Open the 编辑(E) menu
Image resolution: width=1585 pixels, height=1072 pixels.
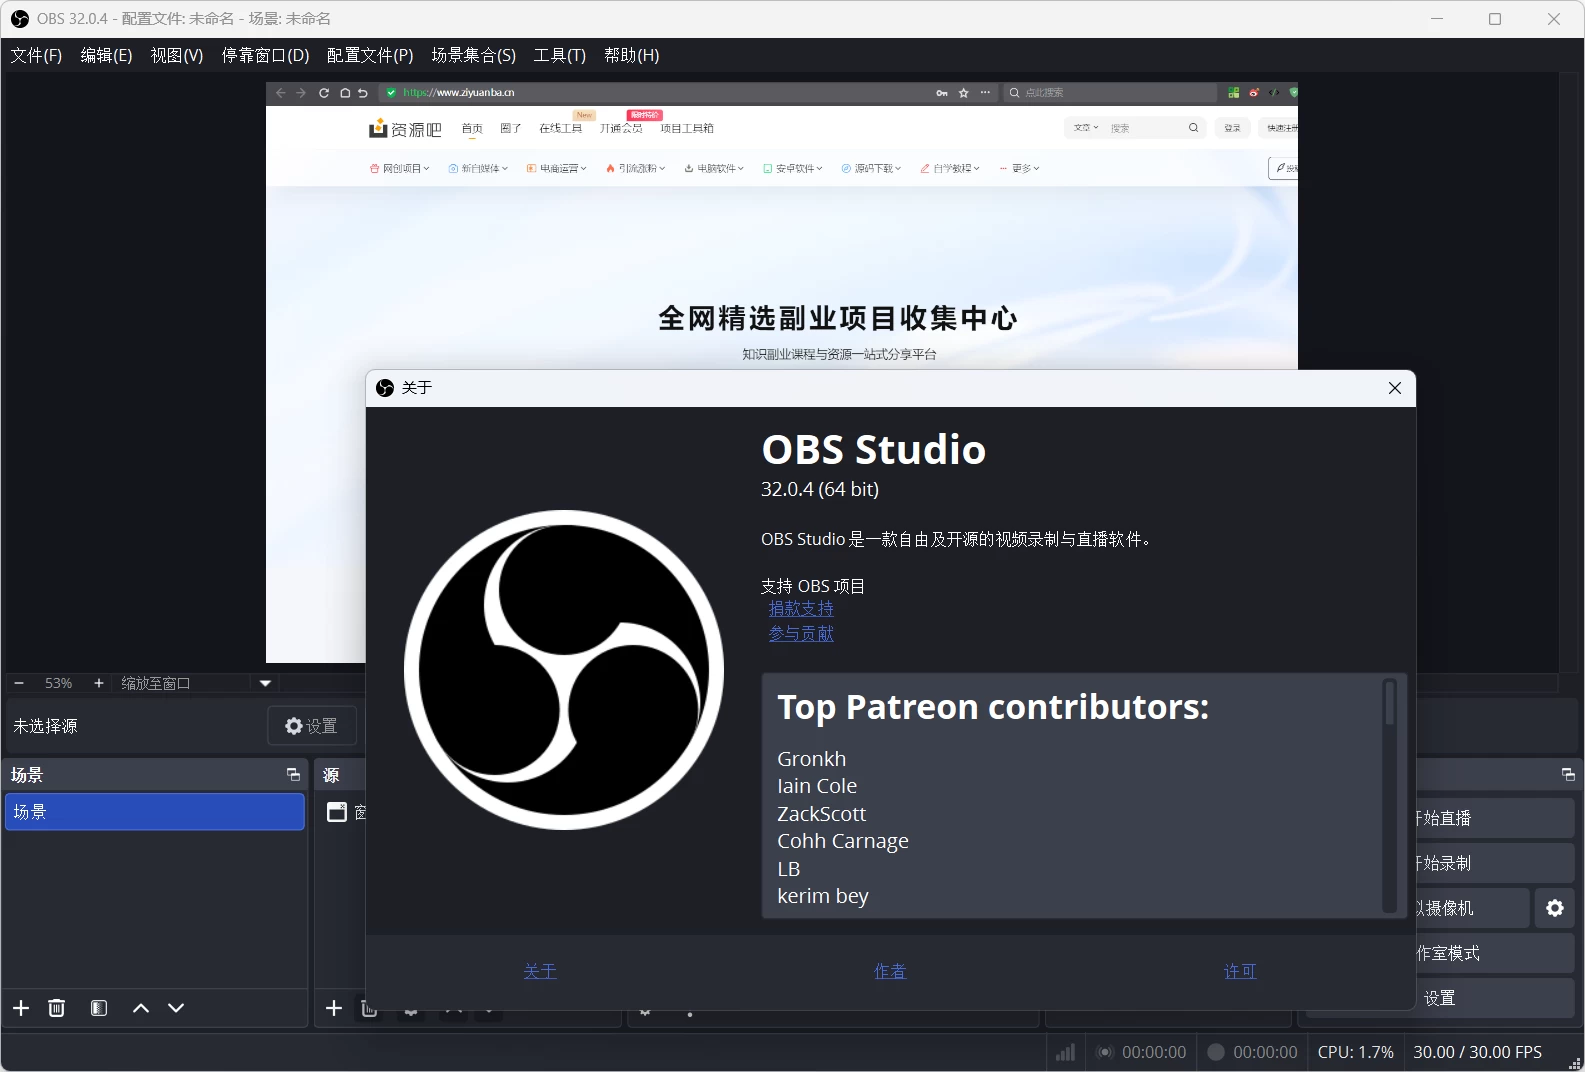106,55
